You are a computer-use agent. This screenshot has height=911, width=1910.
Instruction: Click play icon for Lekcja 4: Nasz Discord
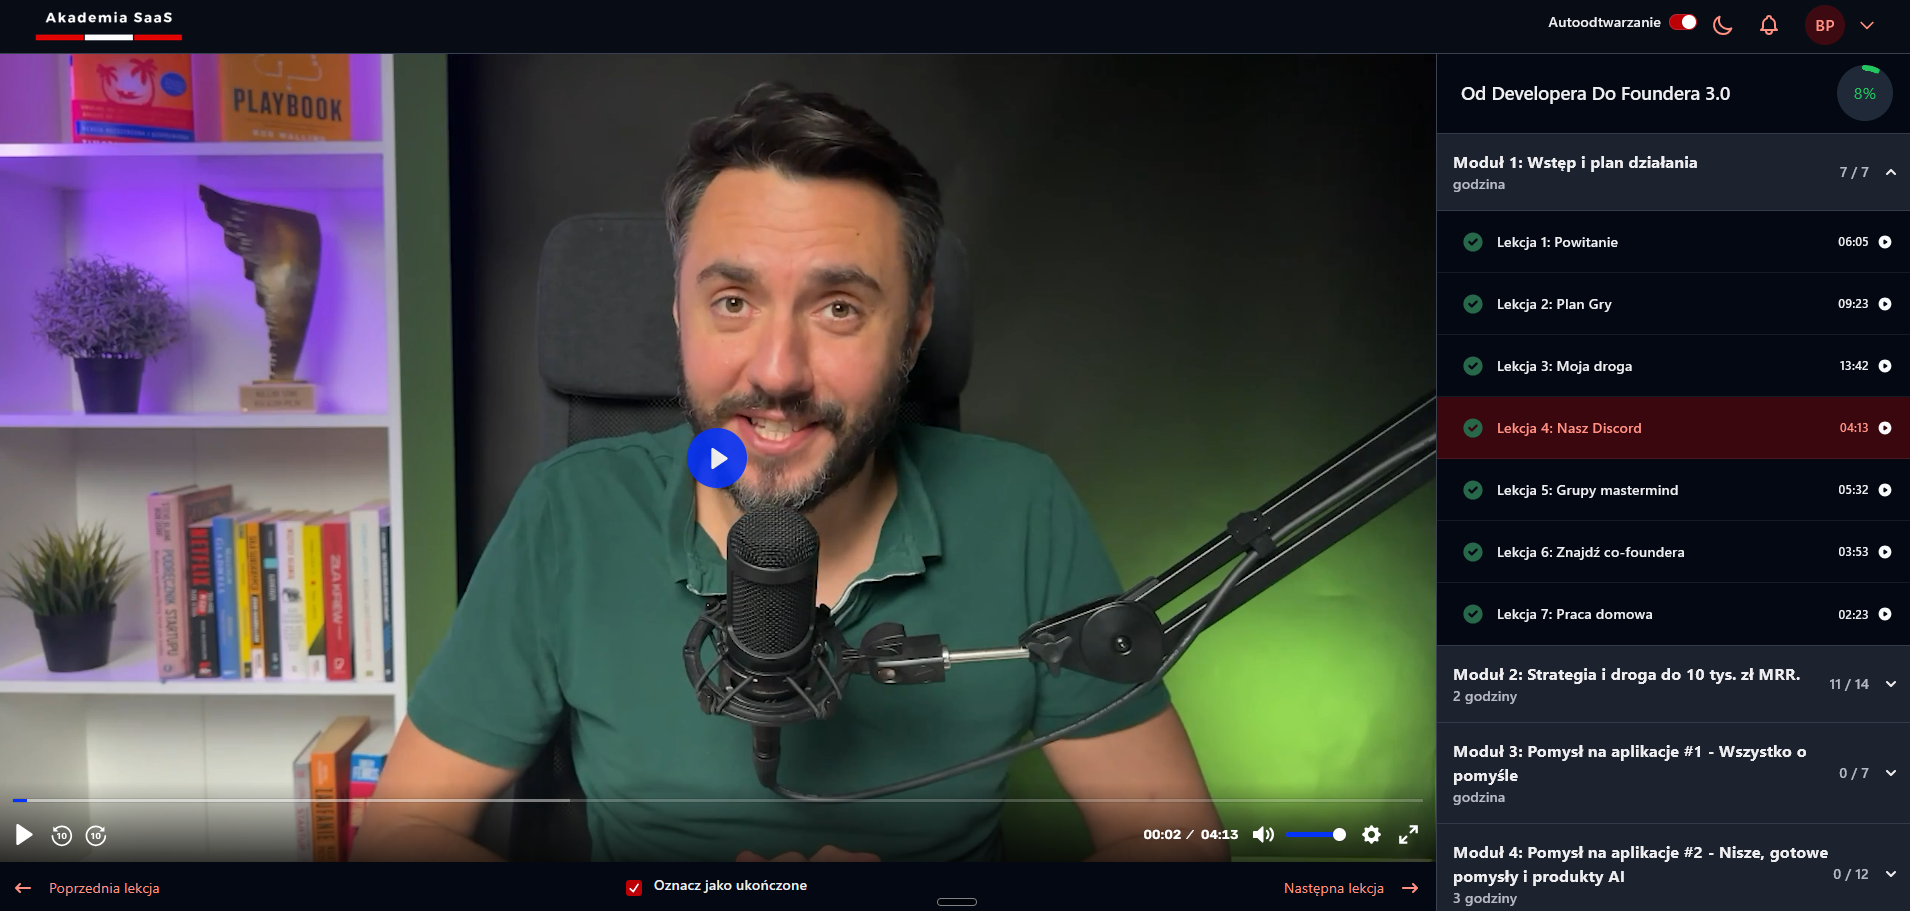point(1885,428)
